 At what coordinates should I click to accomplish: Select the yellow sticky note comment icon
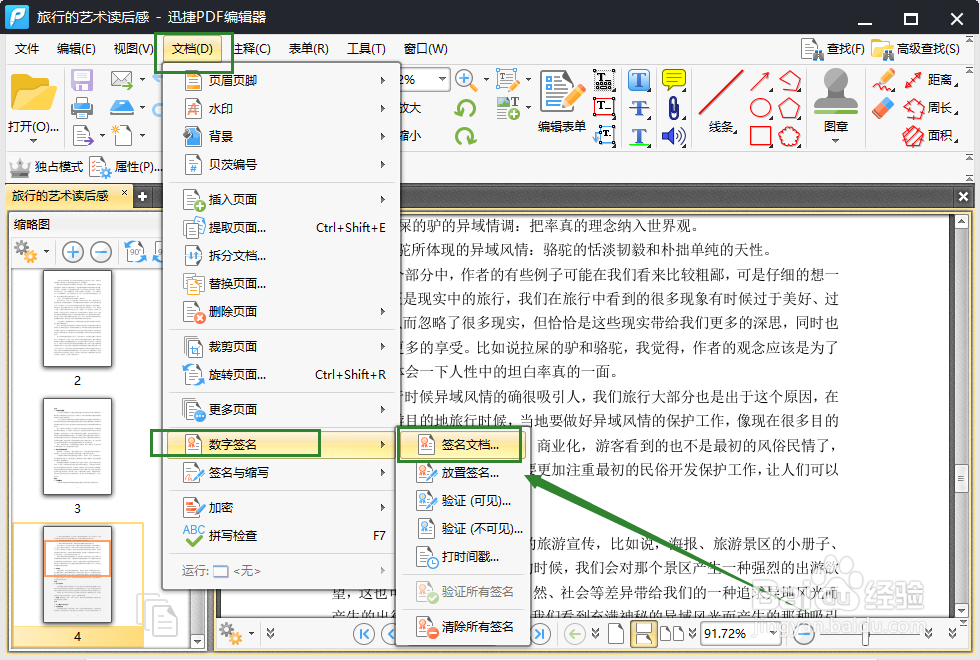click(673, 80)
